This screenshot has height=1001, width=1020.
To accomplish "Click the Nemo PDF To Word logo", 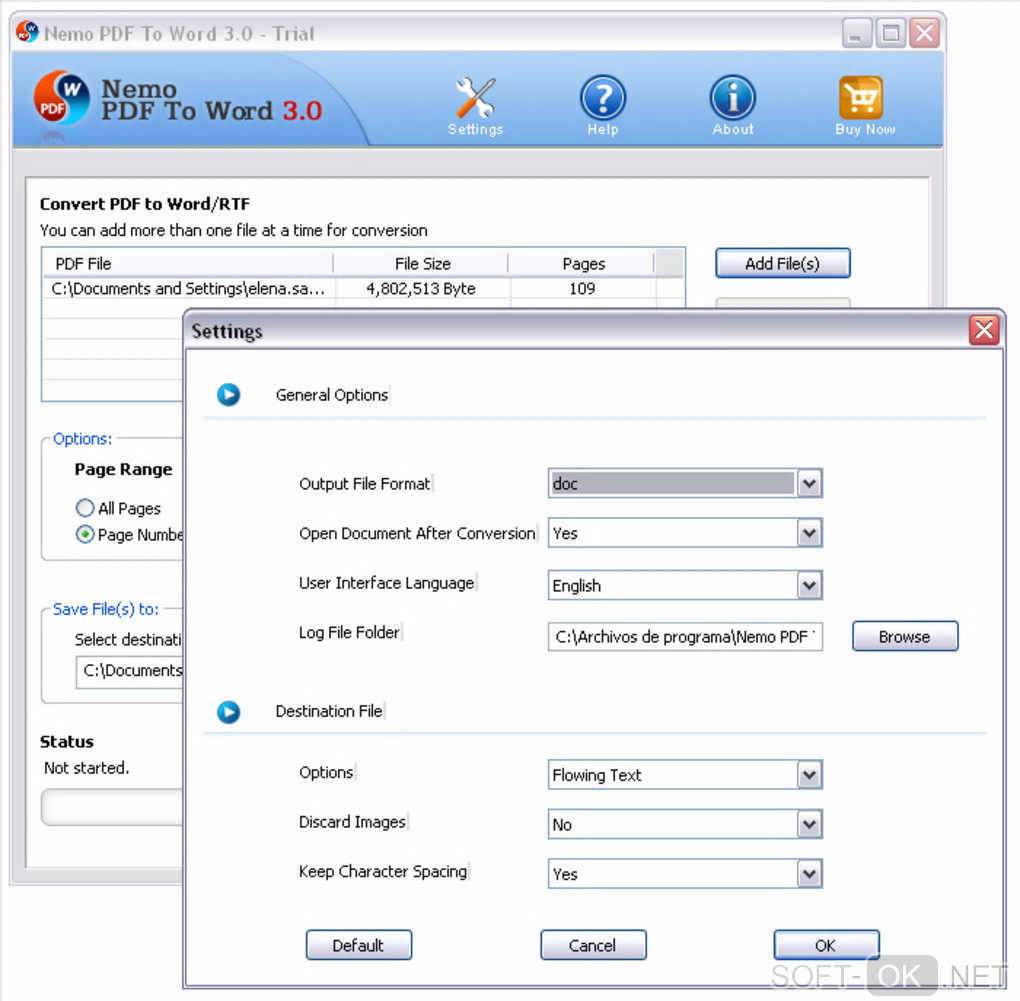I will pyautogui.click(x=61, y=98).
